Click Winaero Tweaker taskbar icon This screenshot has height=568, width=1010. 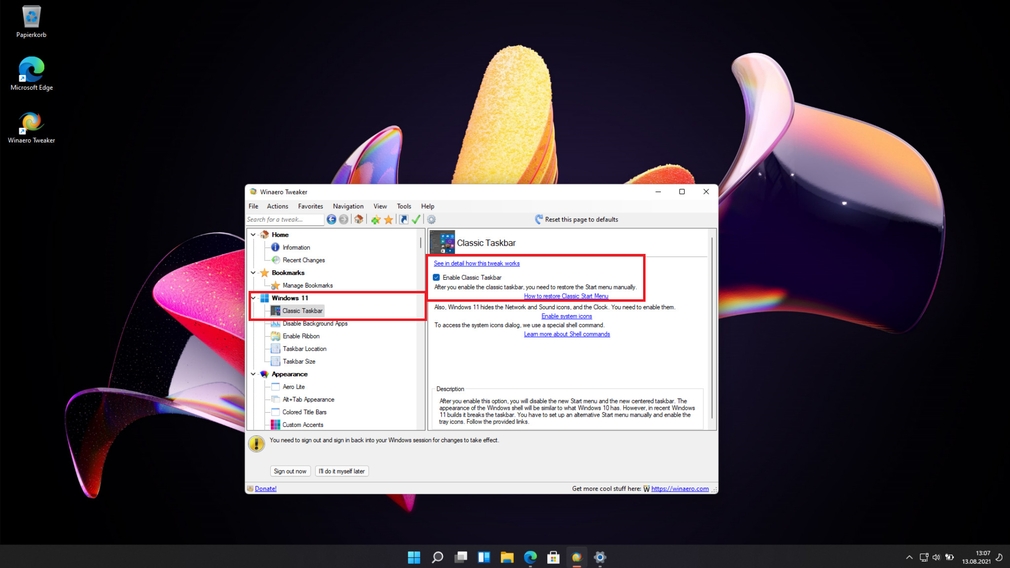pyautogui.click(x=576, y=557)
